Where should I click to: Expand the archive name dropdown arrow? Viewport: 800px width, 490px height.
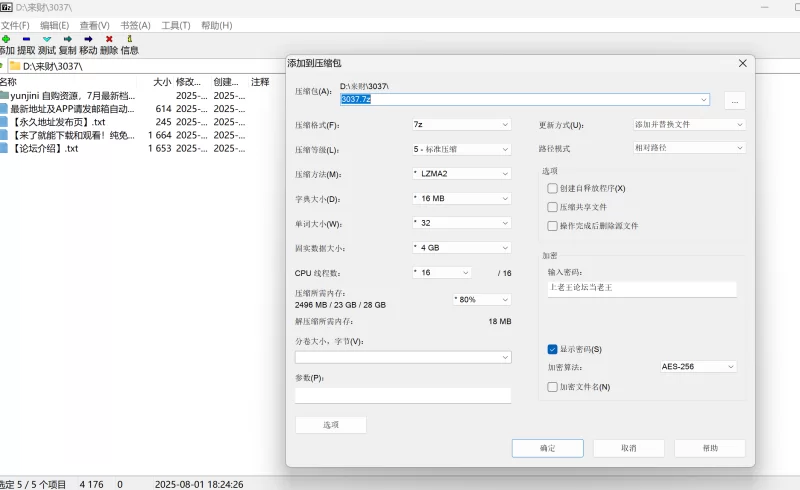point(704,100)
